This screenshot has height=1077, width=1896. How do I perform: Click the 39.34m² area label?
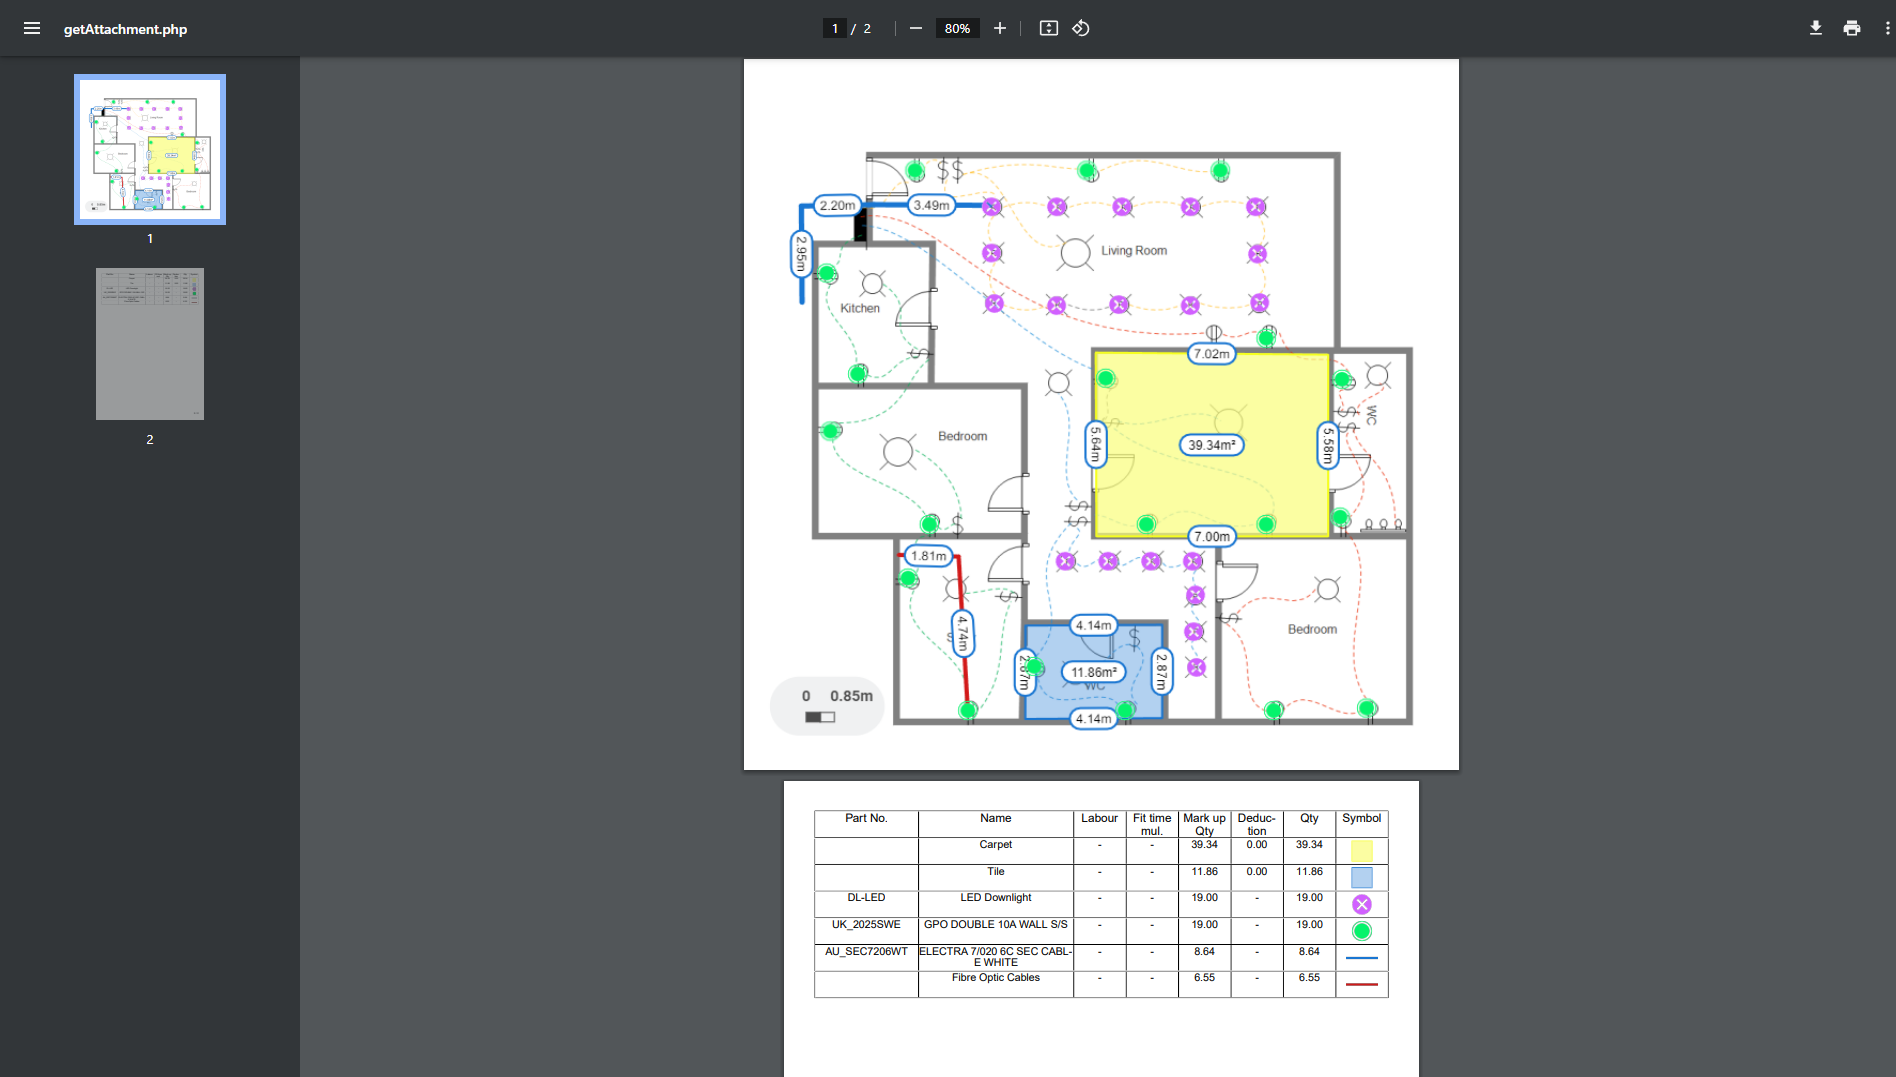[x=1211, y=445]
